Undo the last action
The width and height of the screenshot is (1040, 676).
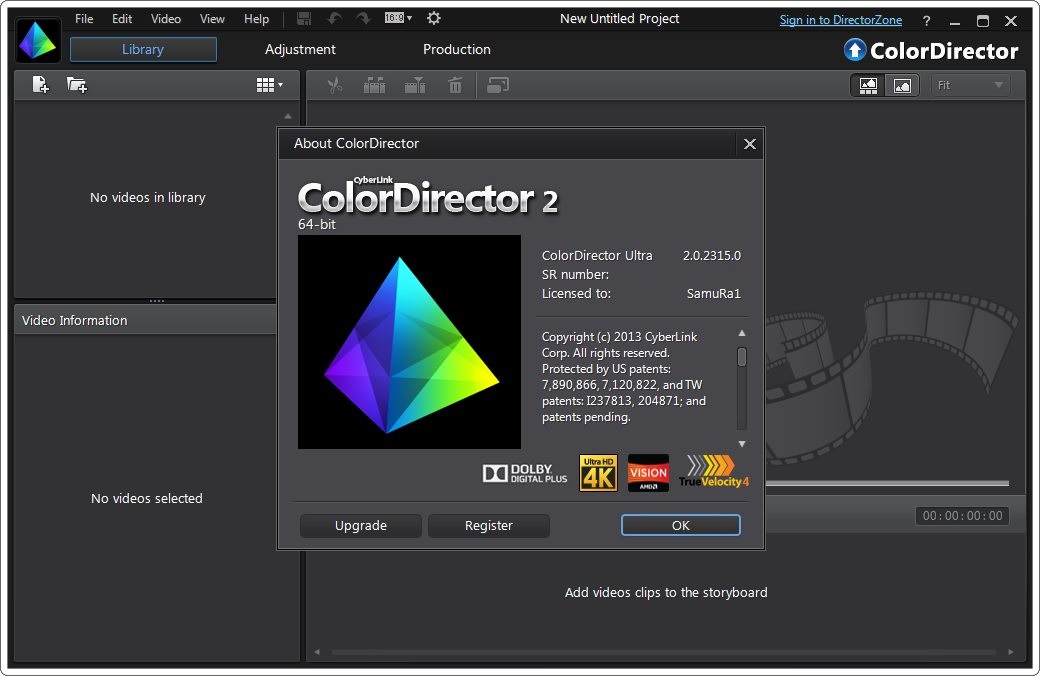[x=335, y=19]
